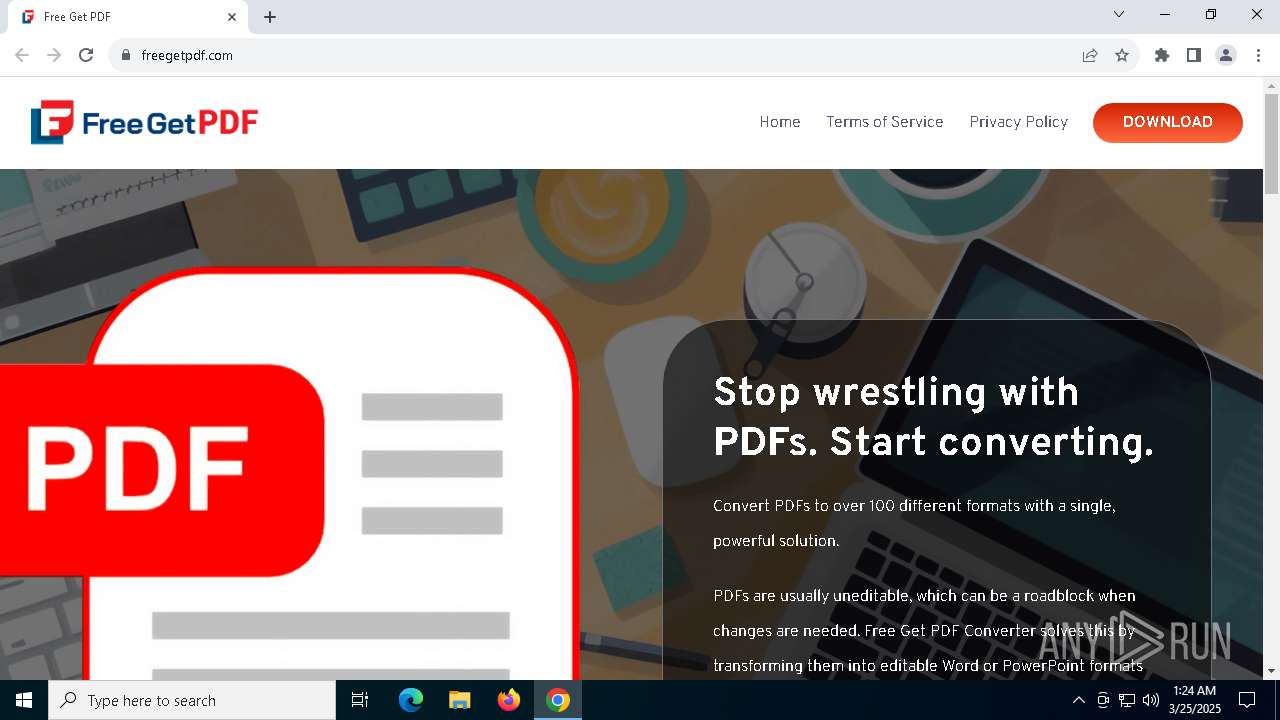
Task: Select the Free Get PDF tab
Action: [x=128, y=17]
